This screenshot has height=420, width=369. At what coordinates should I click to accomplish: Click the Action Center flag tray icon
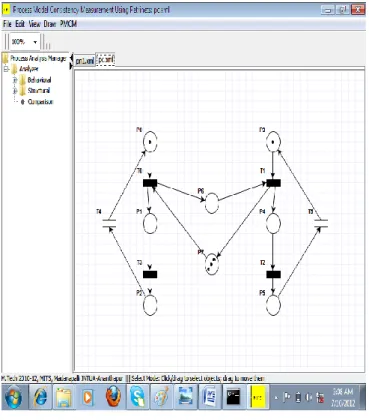pyautogui.click(x=286, y=398)
